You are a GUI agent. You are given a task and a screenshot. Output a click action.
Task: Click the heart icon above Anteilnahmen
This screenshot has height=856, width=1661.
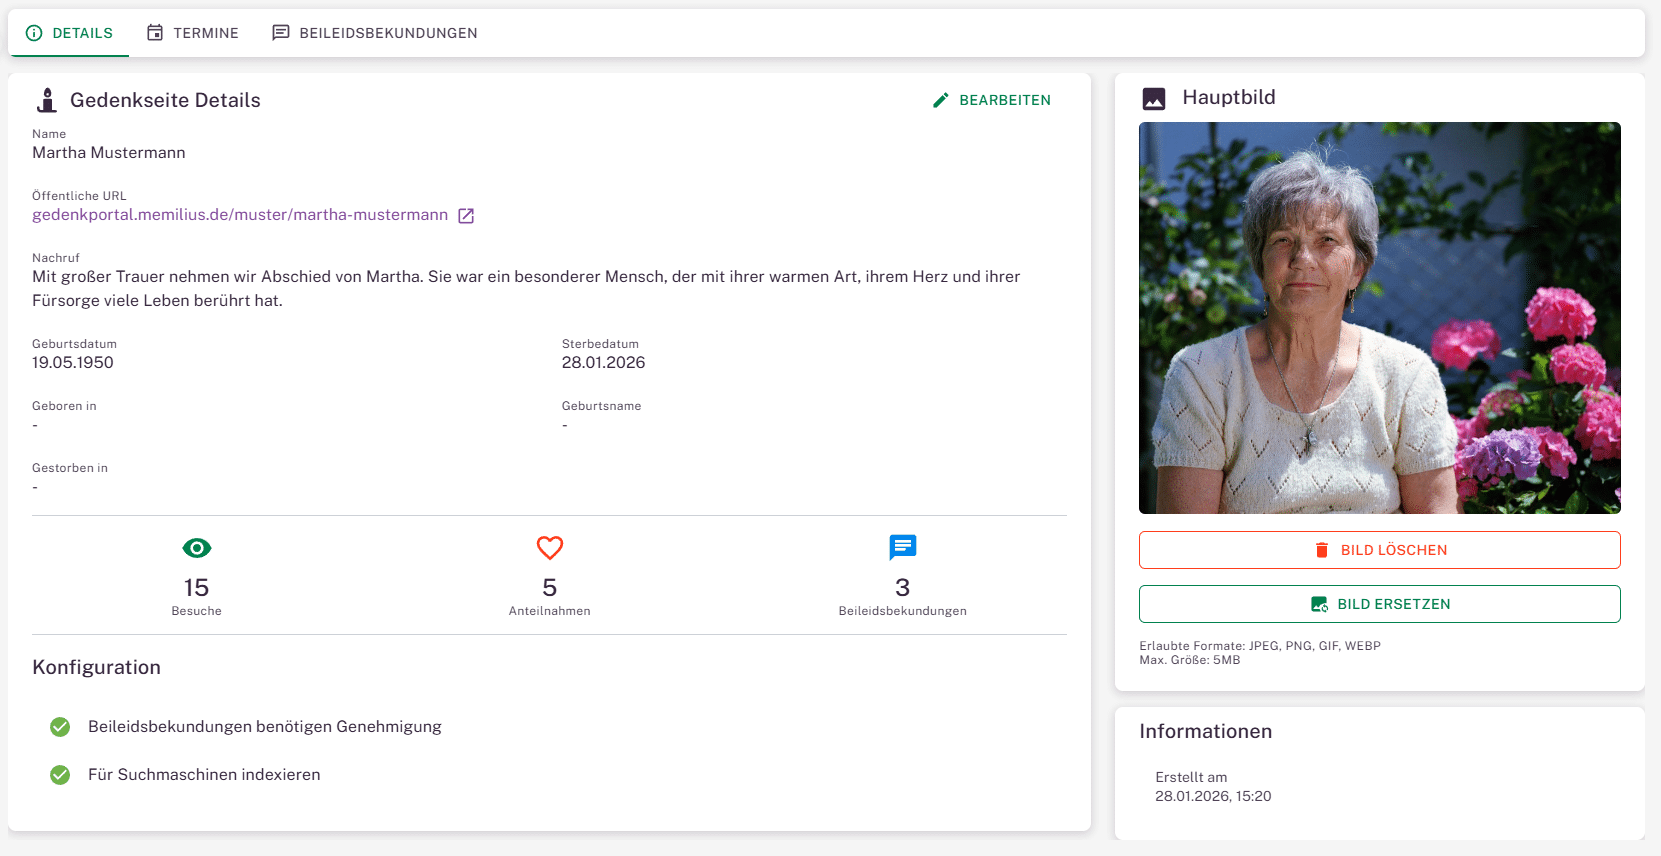[x=550, y=548]
